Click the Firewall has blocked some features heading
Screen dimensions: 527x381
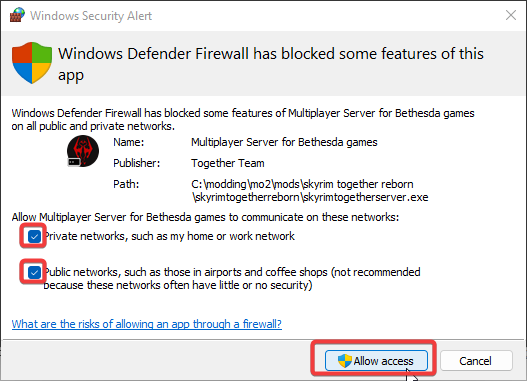coord(271,64)
